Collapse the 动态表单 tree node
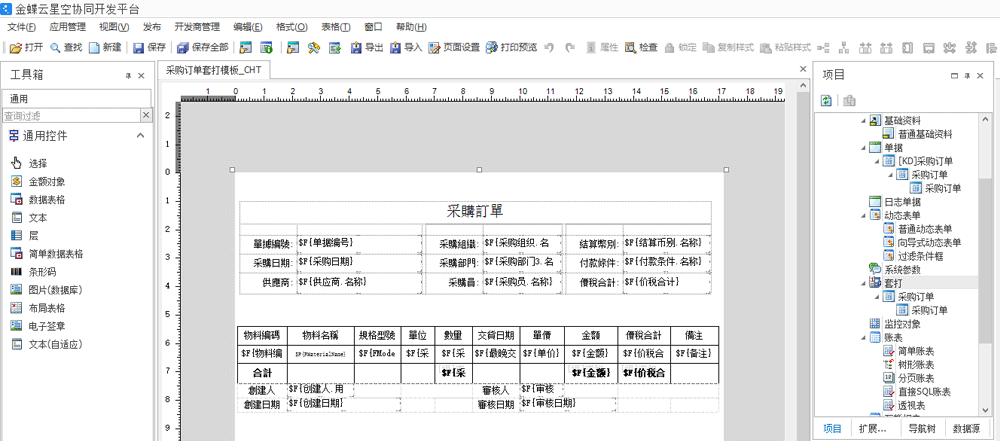The height and width of the screenshot is (441, 1000). (x=864, y=215)
